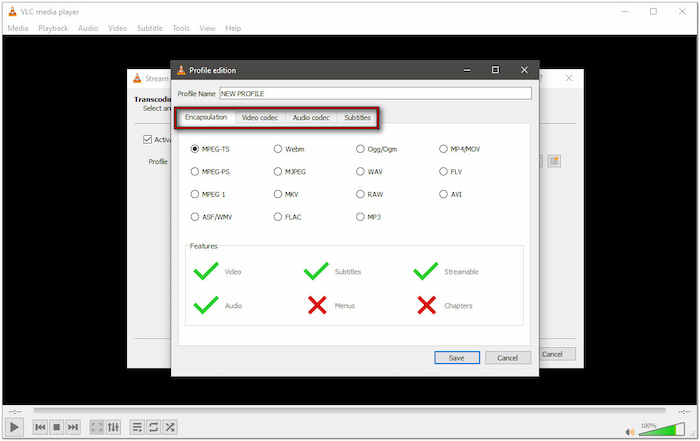This screenshot has height=441, width=700.
Task: Select RAW encapsulation
Action: tap(370, 194)
